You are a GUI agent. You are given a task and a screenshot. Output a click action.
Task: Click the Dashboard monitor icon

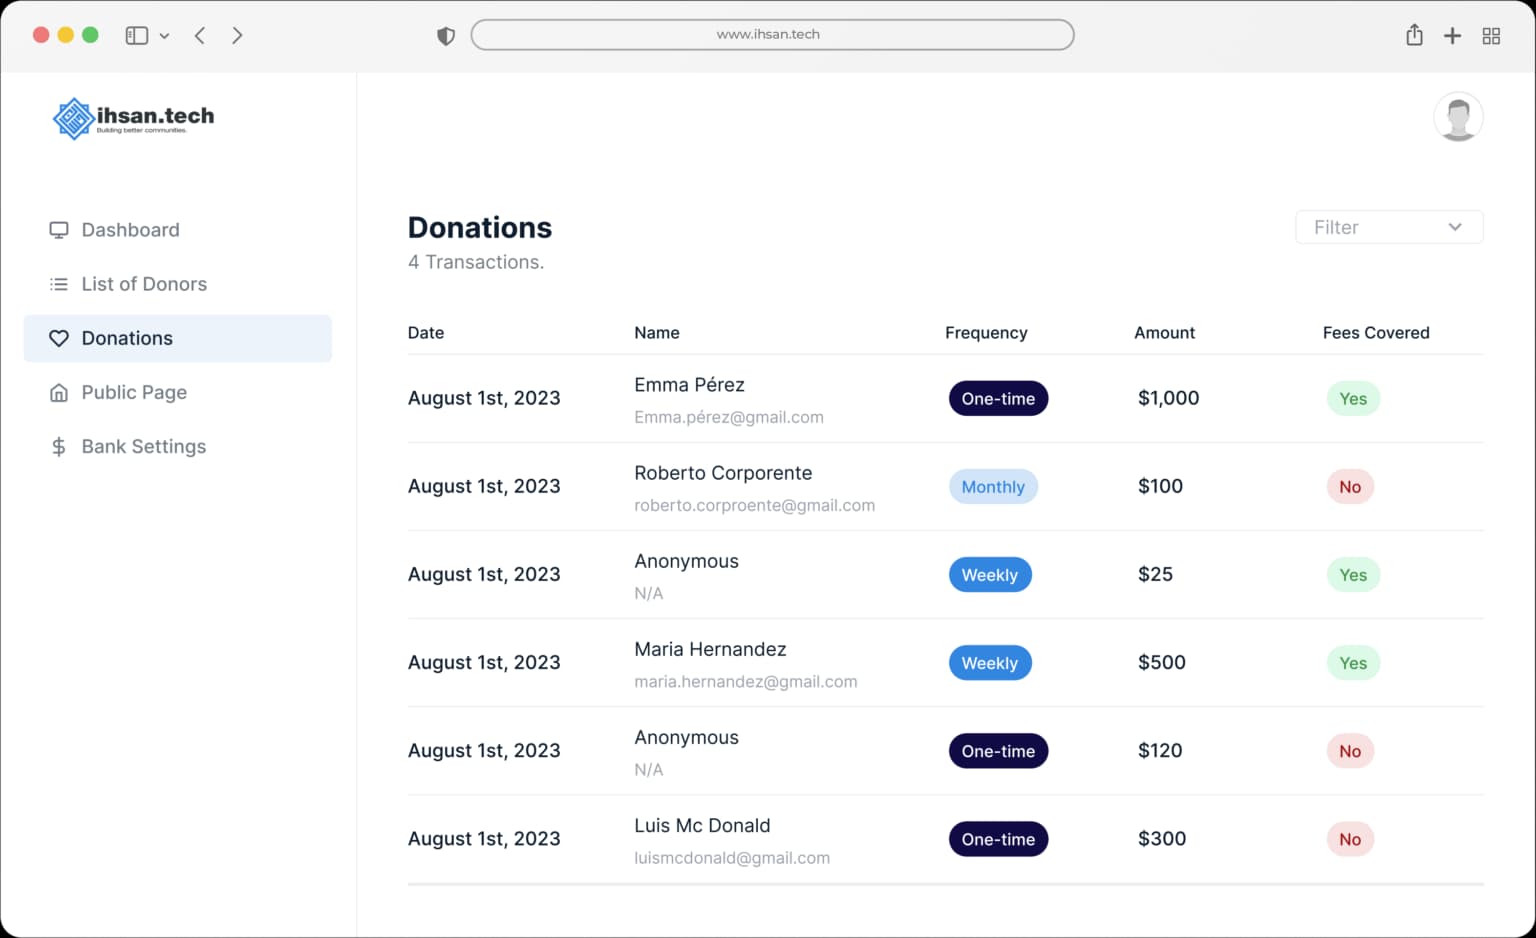click(x=59, y=230)
